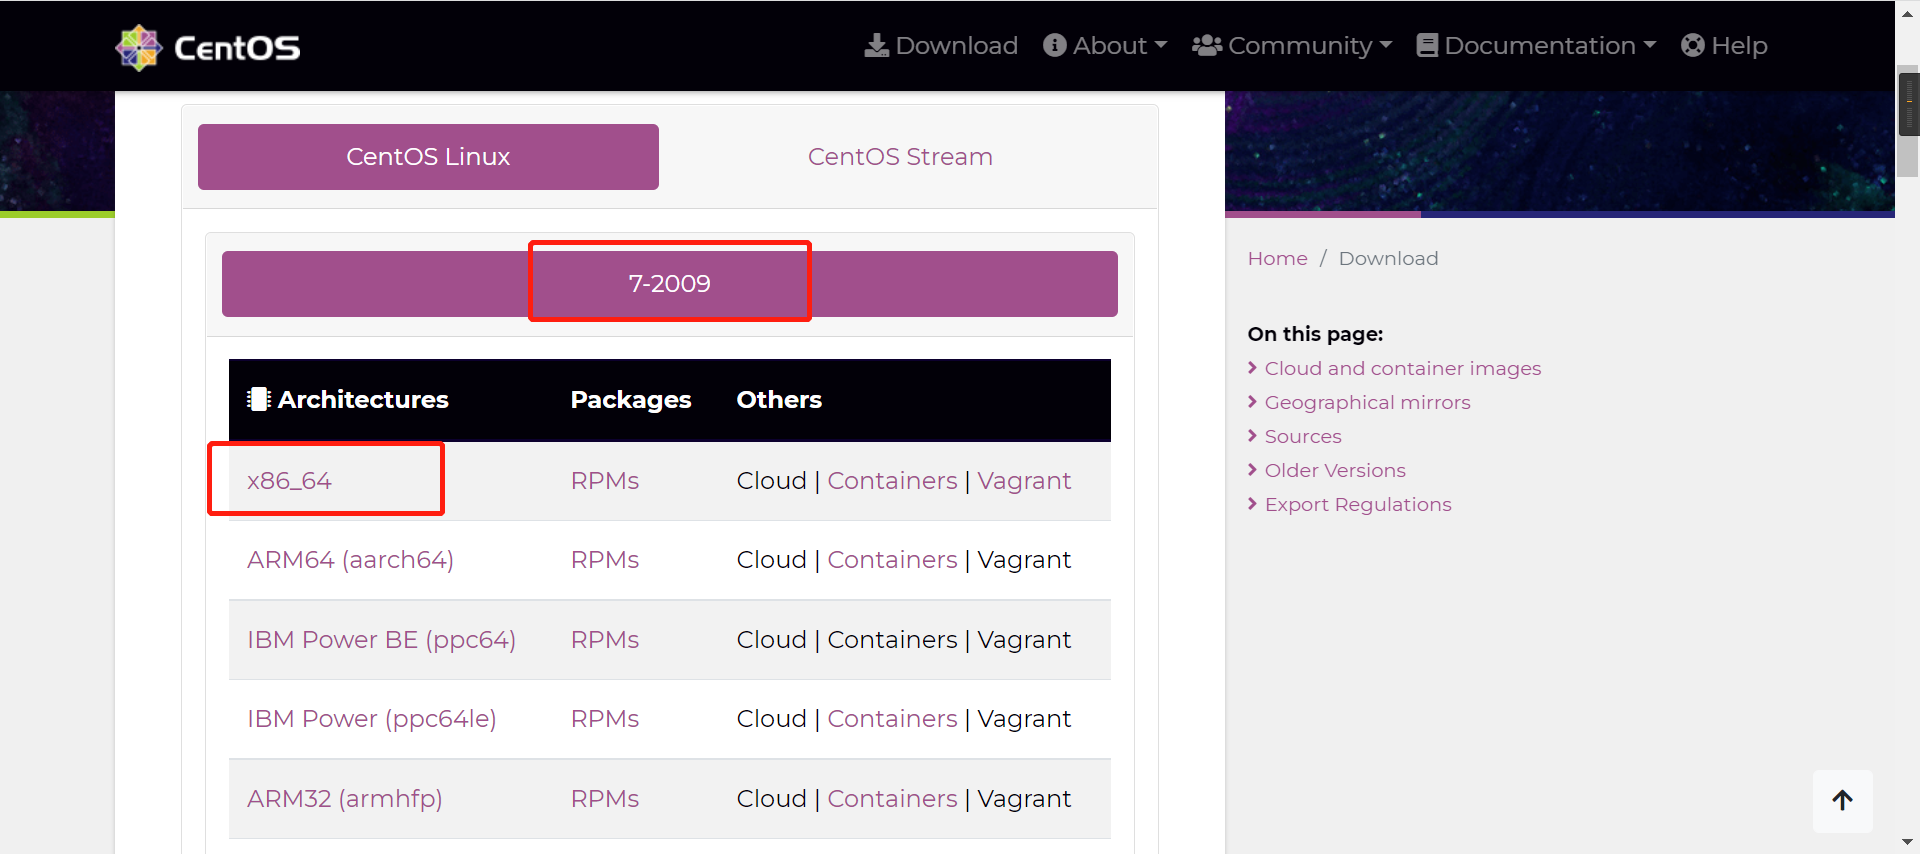This screenshot has height=854, width=1920.
Task: Click chevron beside Older Versions
Action: click(x=1252, y=470)
